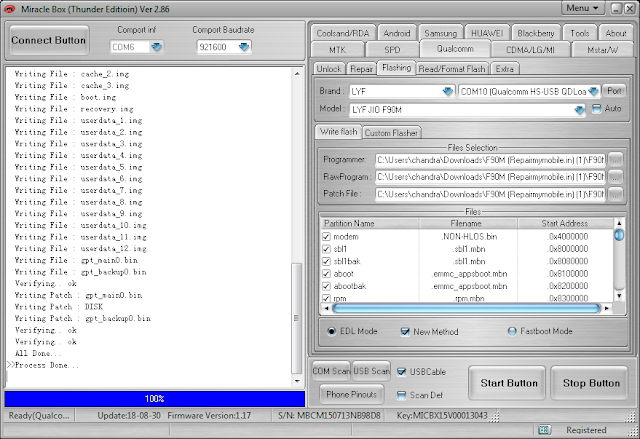The height and width of the screenshot is (439, 640).
Task: Switch to the Blackberry tab
Action: pyautogui.click(x=536, y=33)
